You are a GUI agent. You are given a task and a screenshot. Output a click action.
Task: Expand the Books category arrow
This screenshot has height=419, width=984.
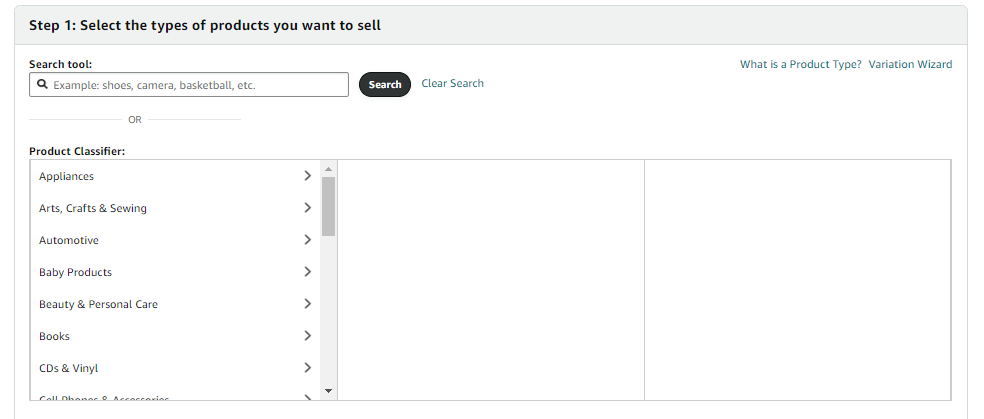pos(307,336)
